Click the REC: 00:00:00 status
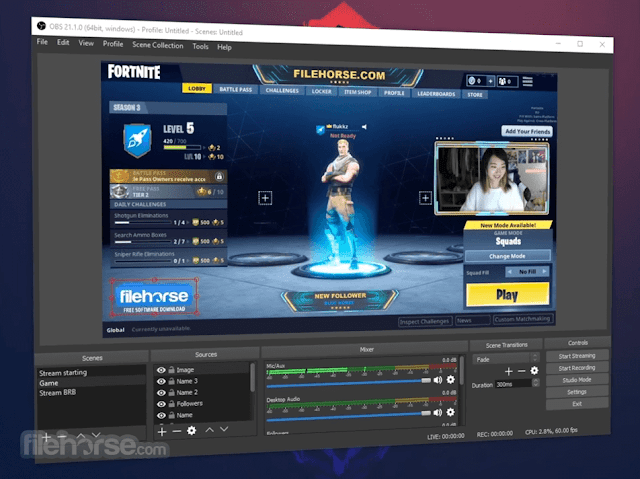640x479 pixels. click(x=495, y=434)
